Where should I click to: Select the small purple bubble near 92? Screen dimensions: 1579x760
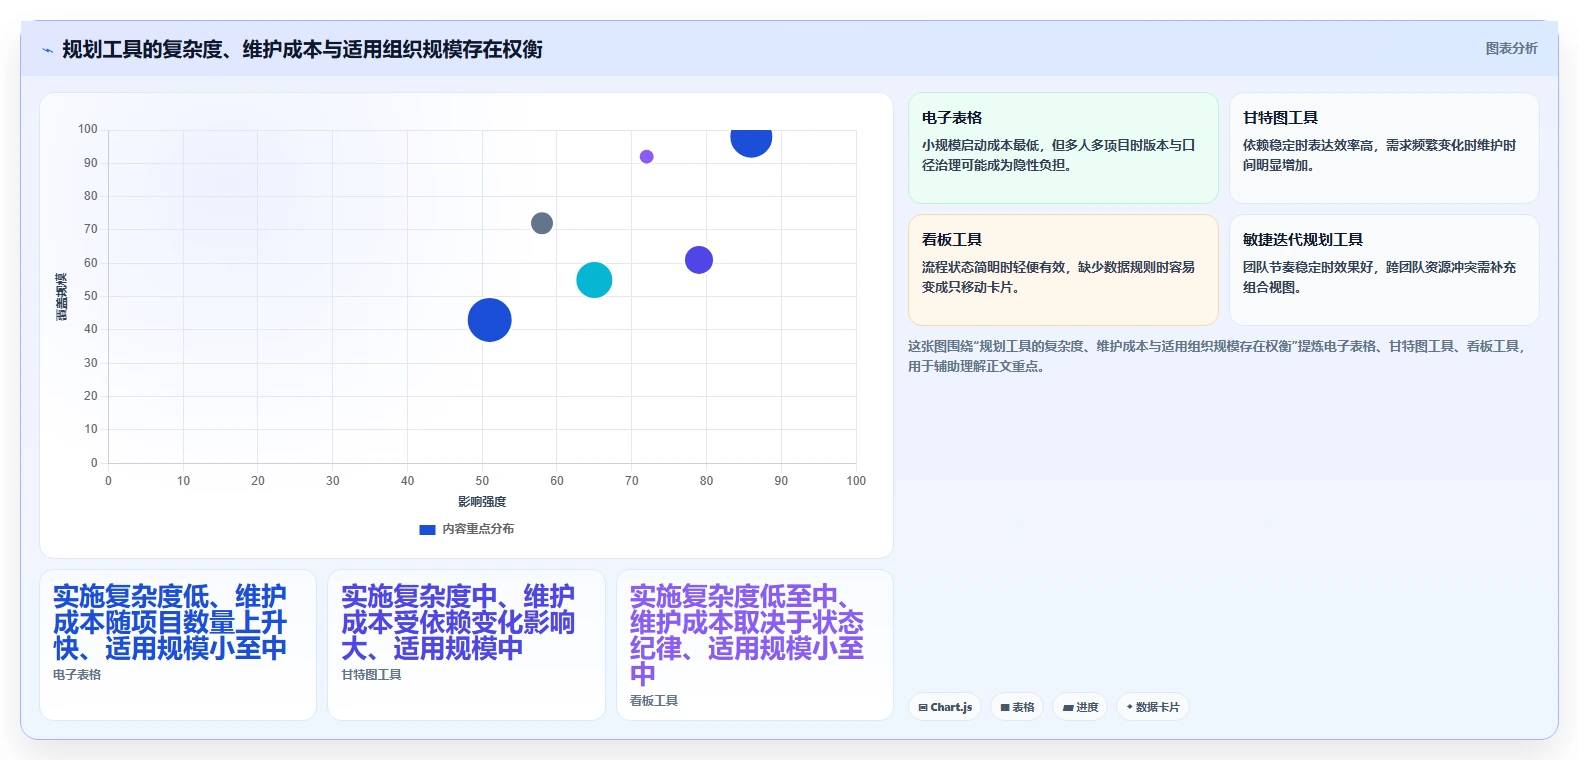point(647,157)
